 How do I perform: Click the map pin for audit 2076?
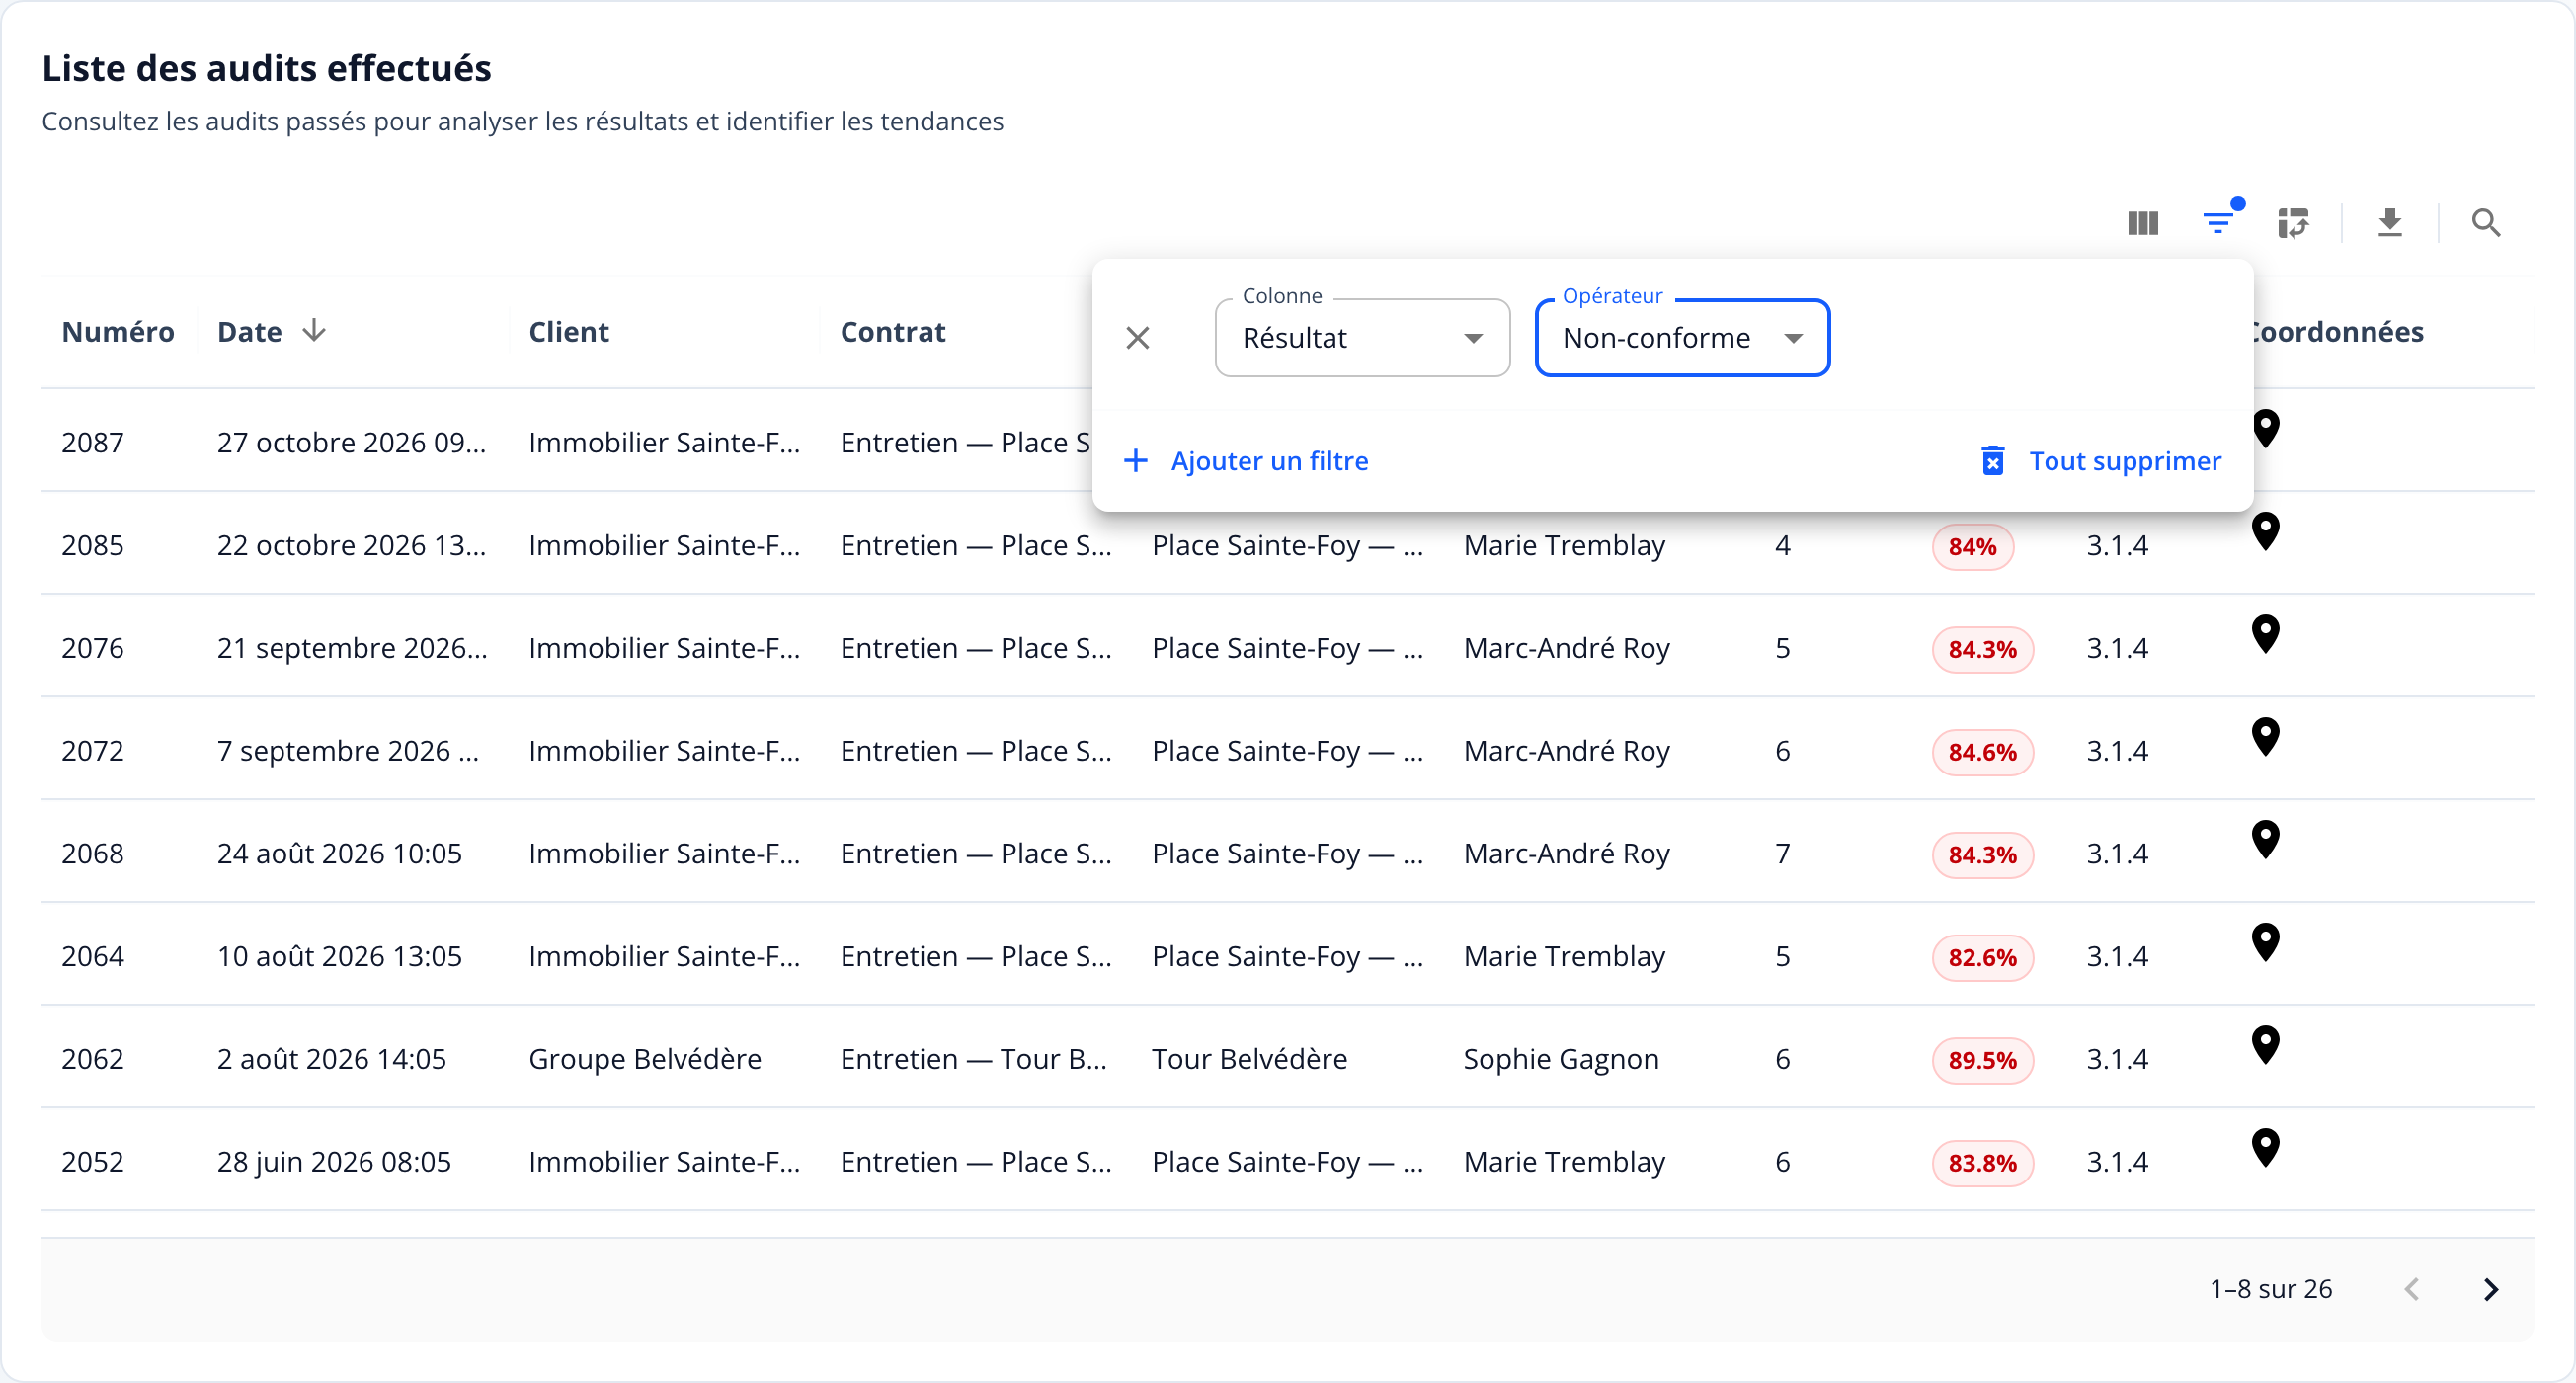[x=2265, y=634]
